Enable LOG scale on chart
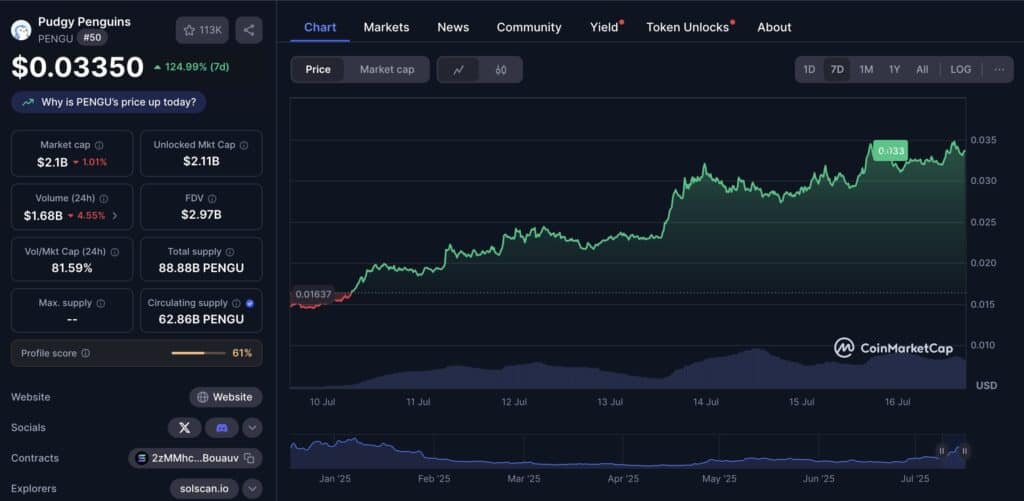The image size is (1024, 501). 960,70
